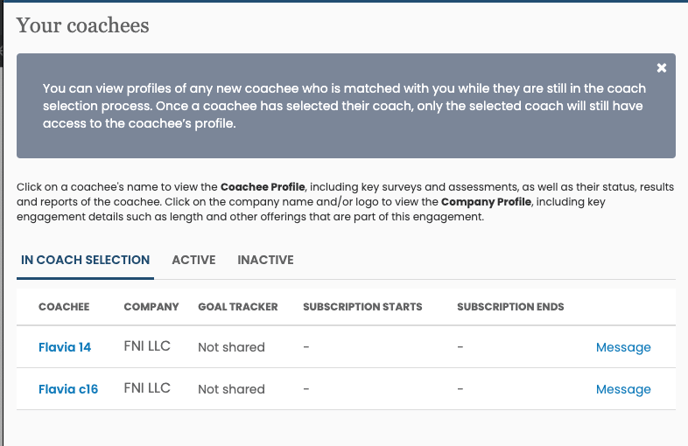The image size is (688, 446).
Task: Click FNI LLC company in Flavia c16 row
Action: point(147,388)
